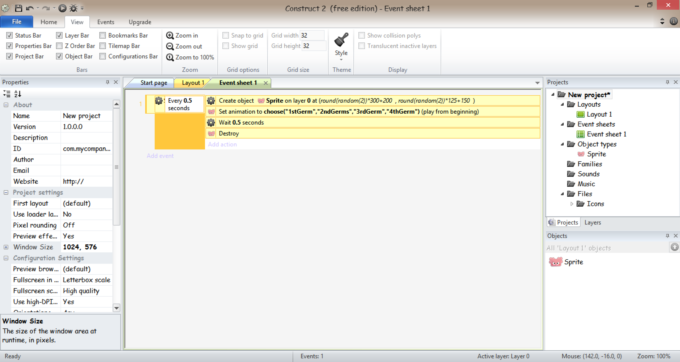
Task: Open the File menu
Action: pyautogui.click(x=16, y=22)
